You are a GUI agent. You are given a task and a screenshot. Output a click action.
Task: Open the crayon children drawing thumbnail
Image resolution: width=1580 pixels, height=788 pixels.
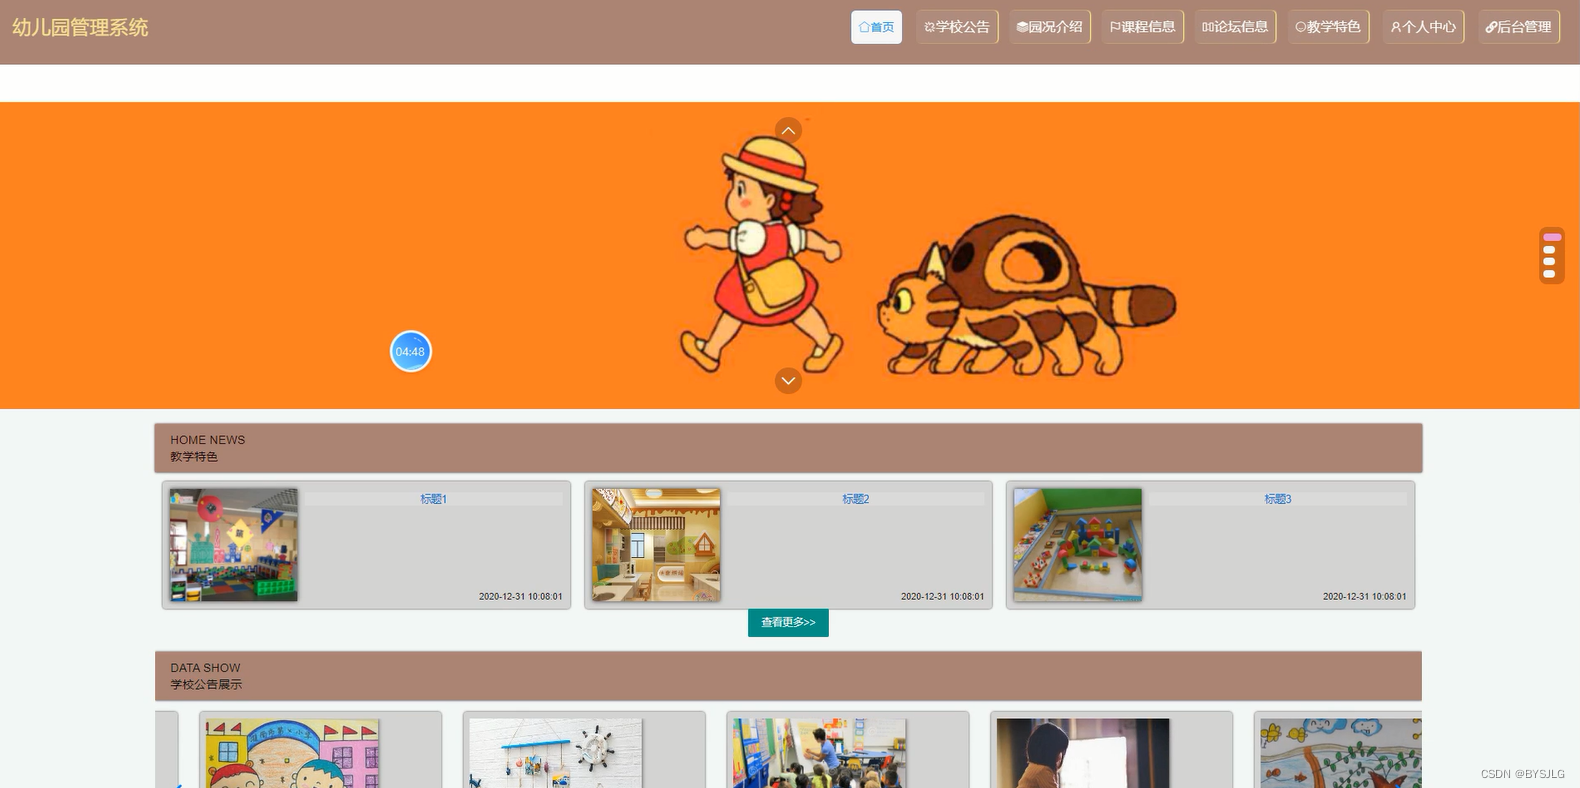pyautogui.click(x=292, y=753)
